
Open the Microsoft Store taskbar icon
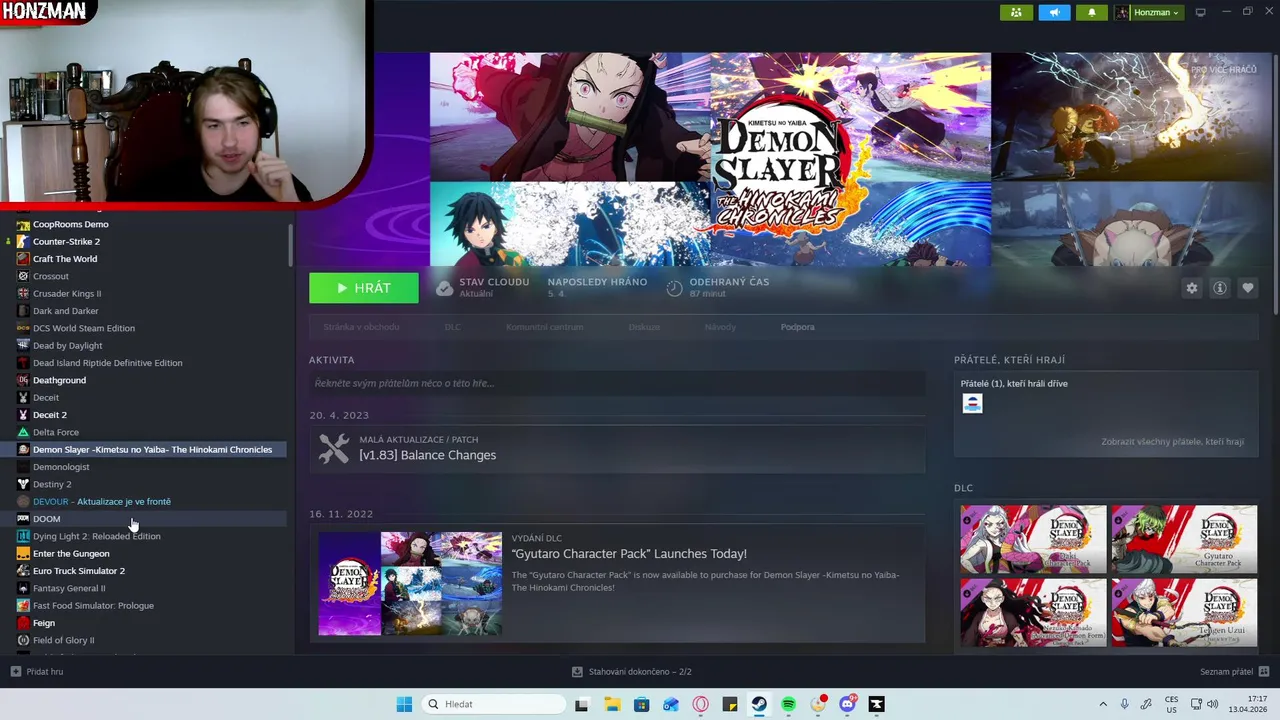(642, 704)
